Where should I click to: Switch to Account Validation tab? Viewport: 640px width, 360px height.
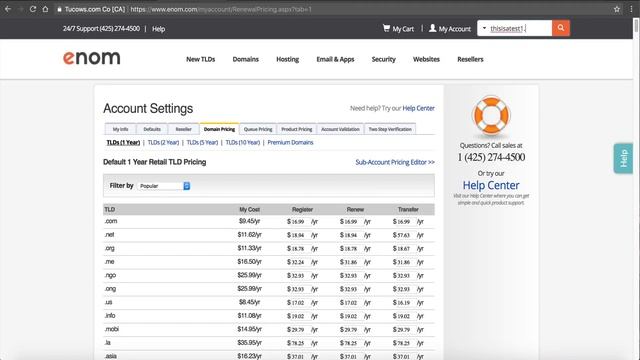340,129
